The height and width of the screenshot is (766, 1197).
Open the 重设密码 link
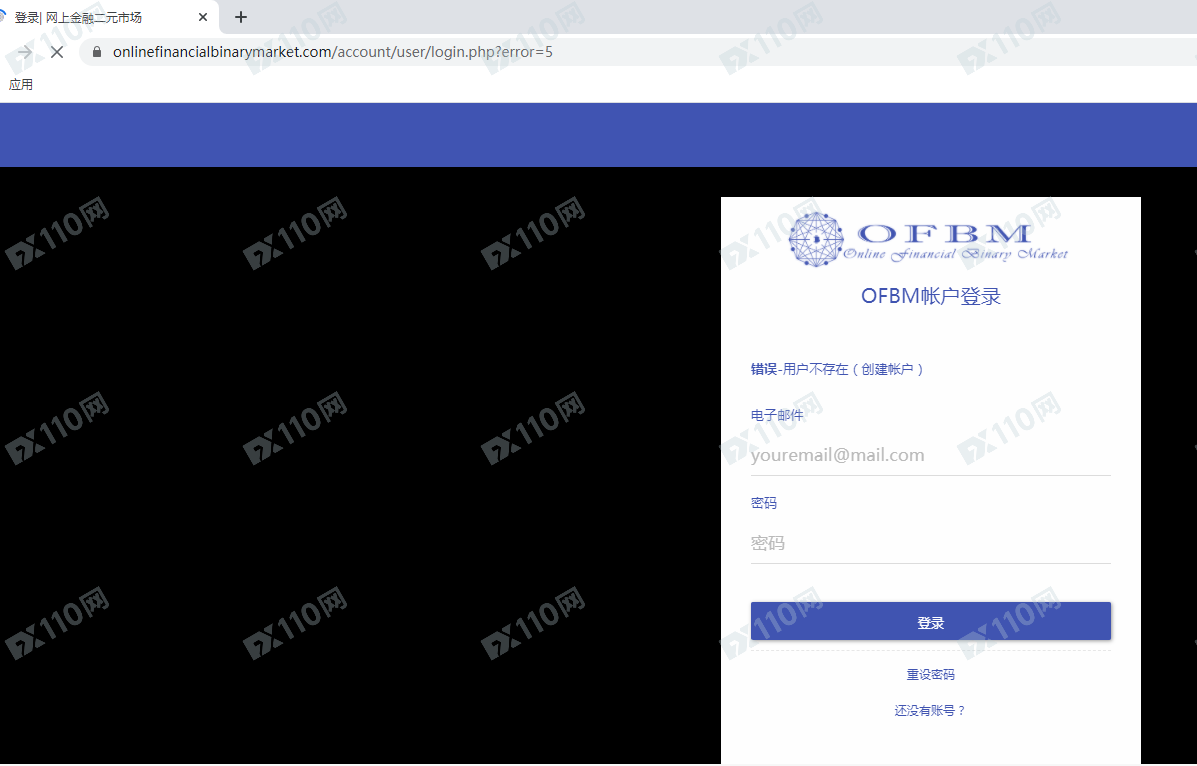pos(931,674)
